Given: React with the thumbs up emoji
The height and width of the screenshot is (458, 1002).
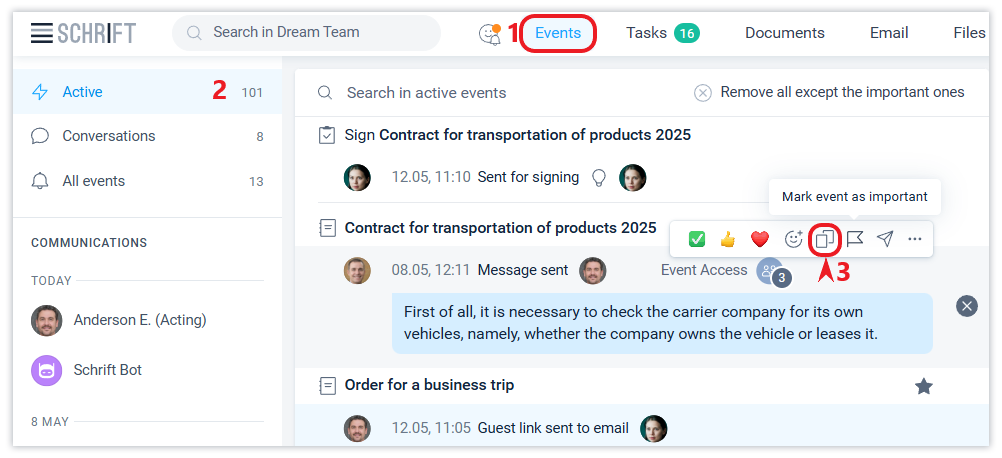Looking at the screenshot, I should 728,239.
